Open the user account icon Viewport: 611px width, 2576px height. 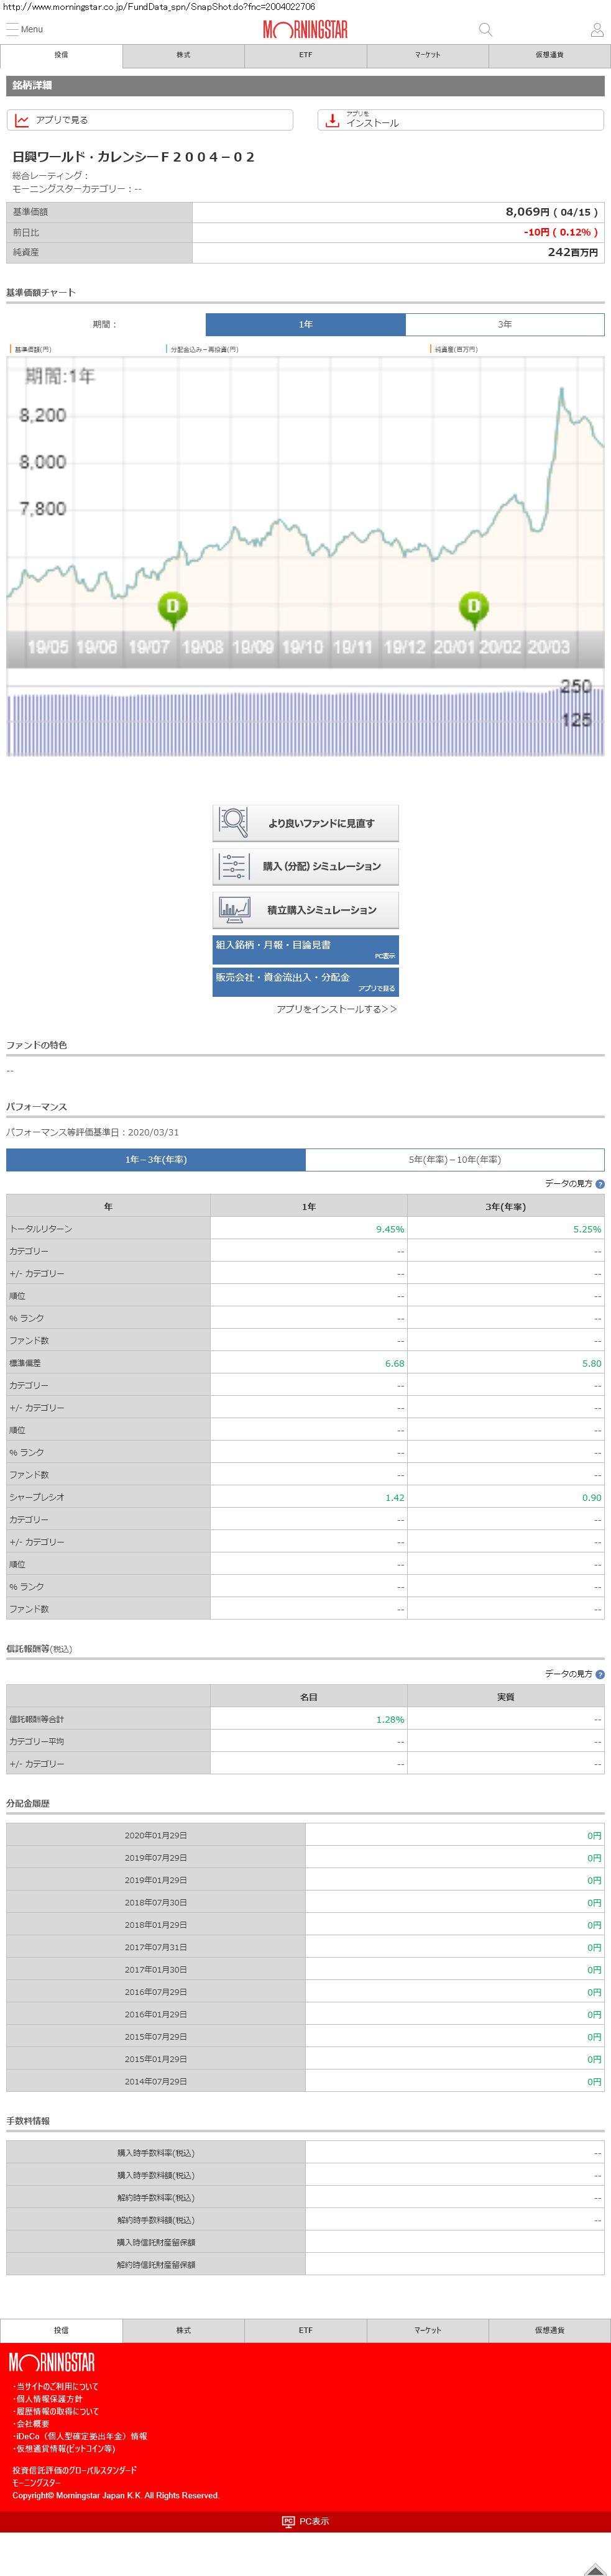[x=597, y=30]
